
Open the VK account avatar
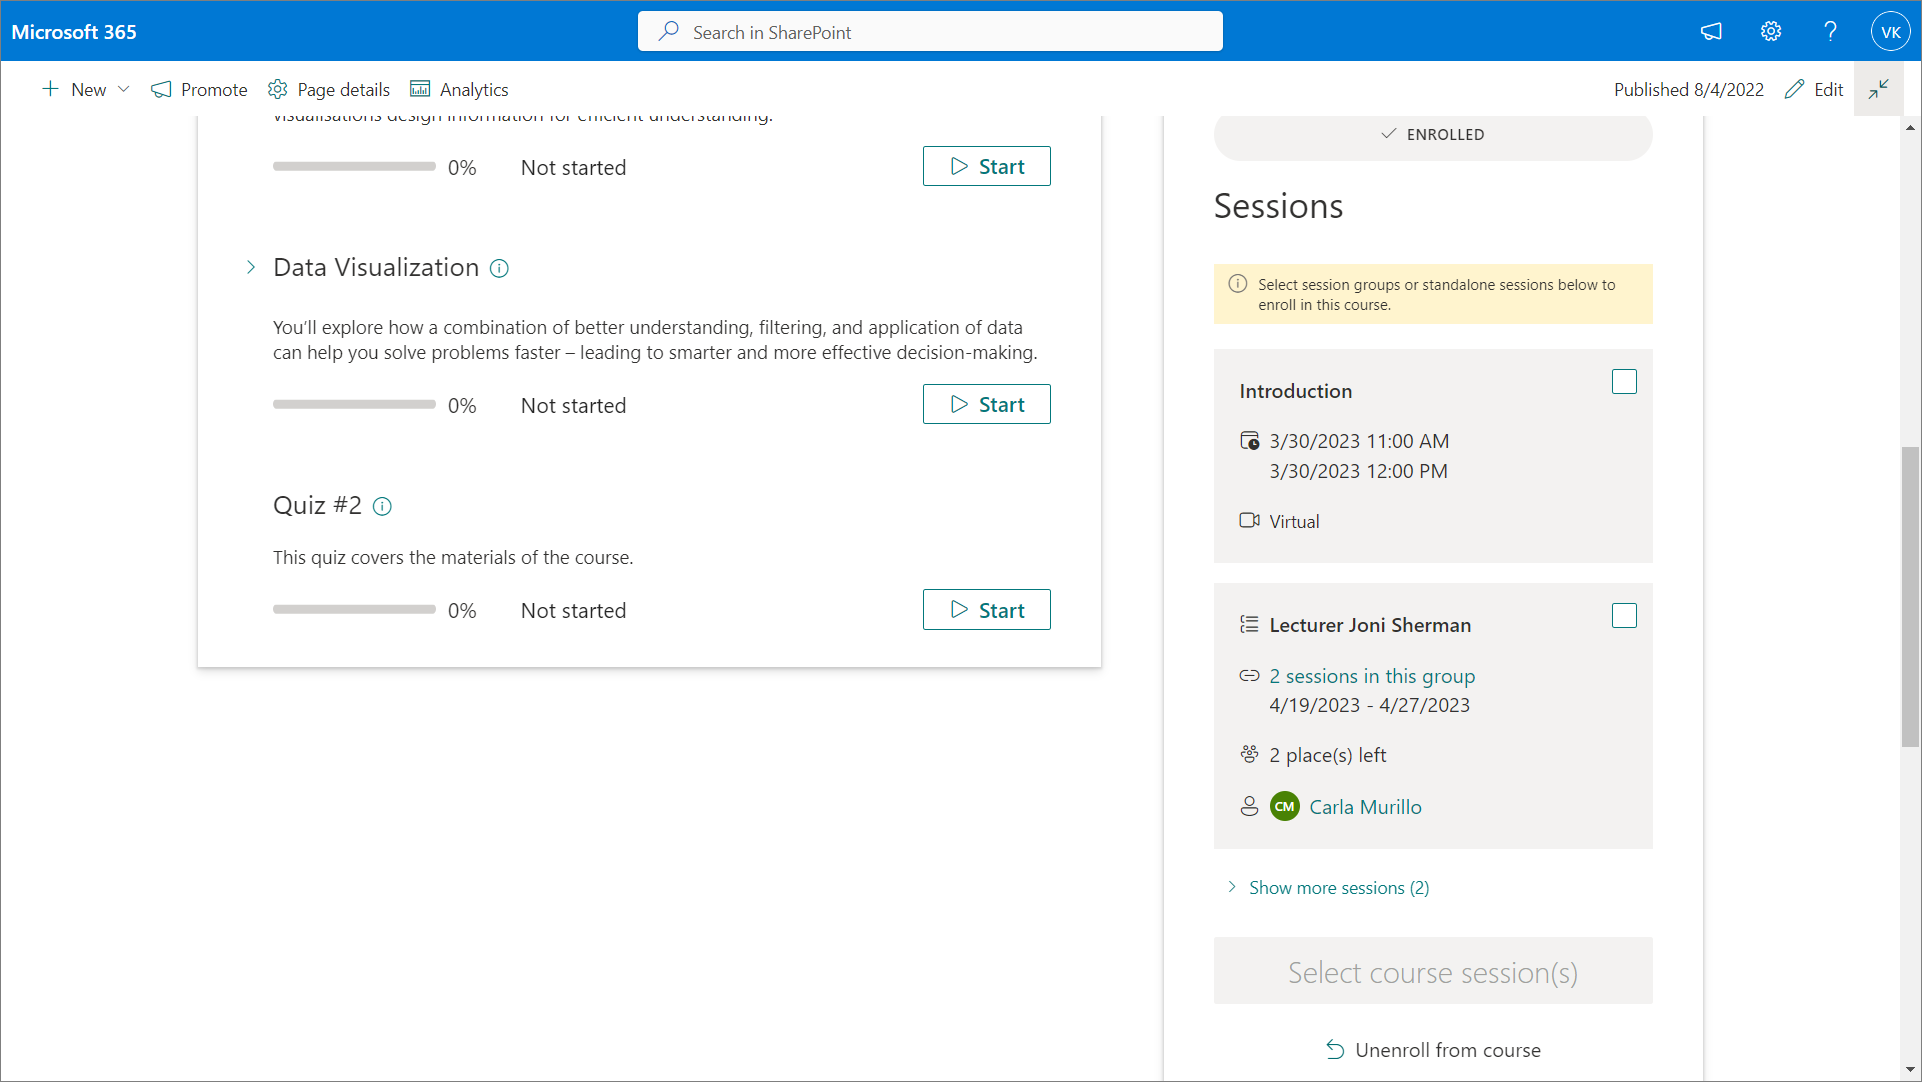(1890, 32)
